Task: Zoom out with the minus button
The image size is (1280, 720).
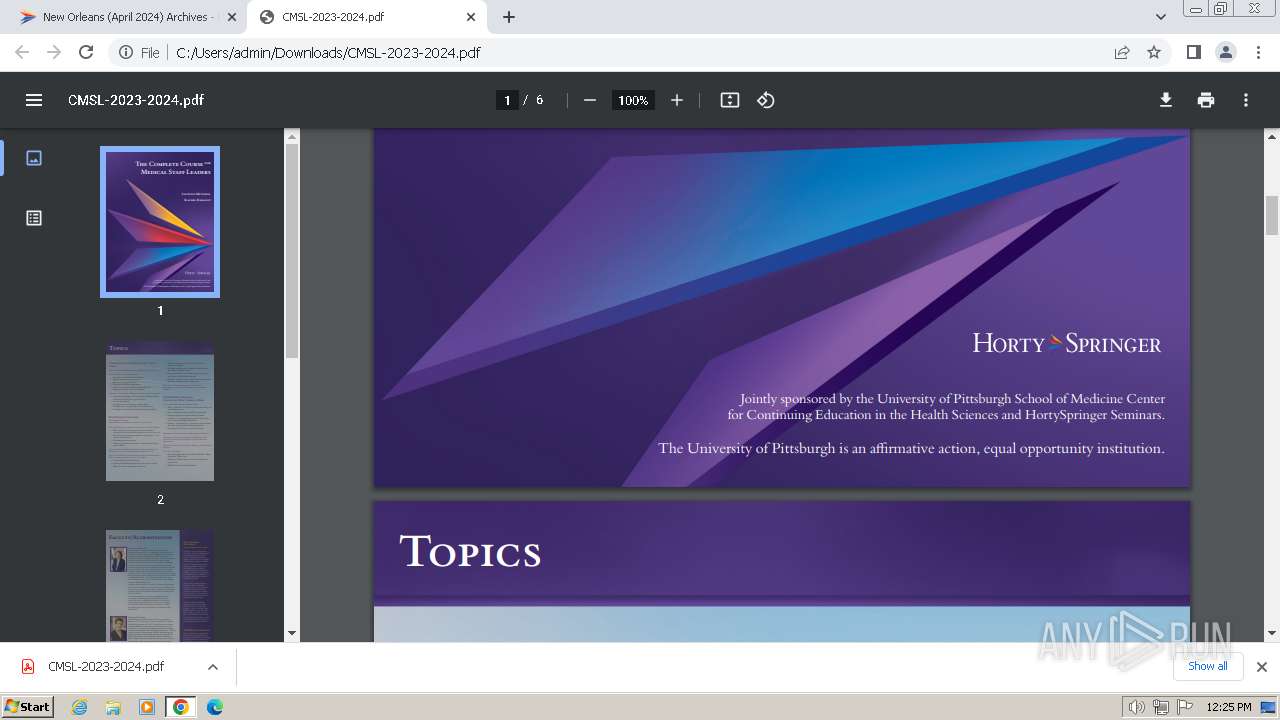Action: pos(590,100)
